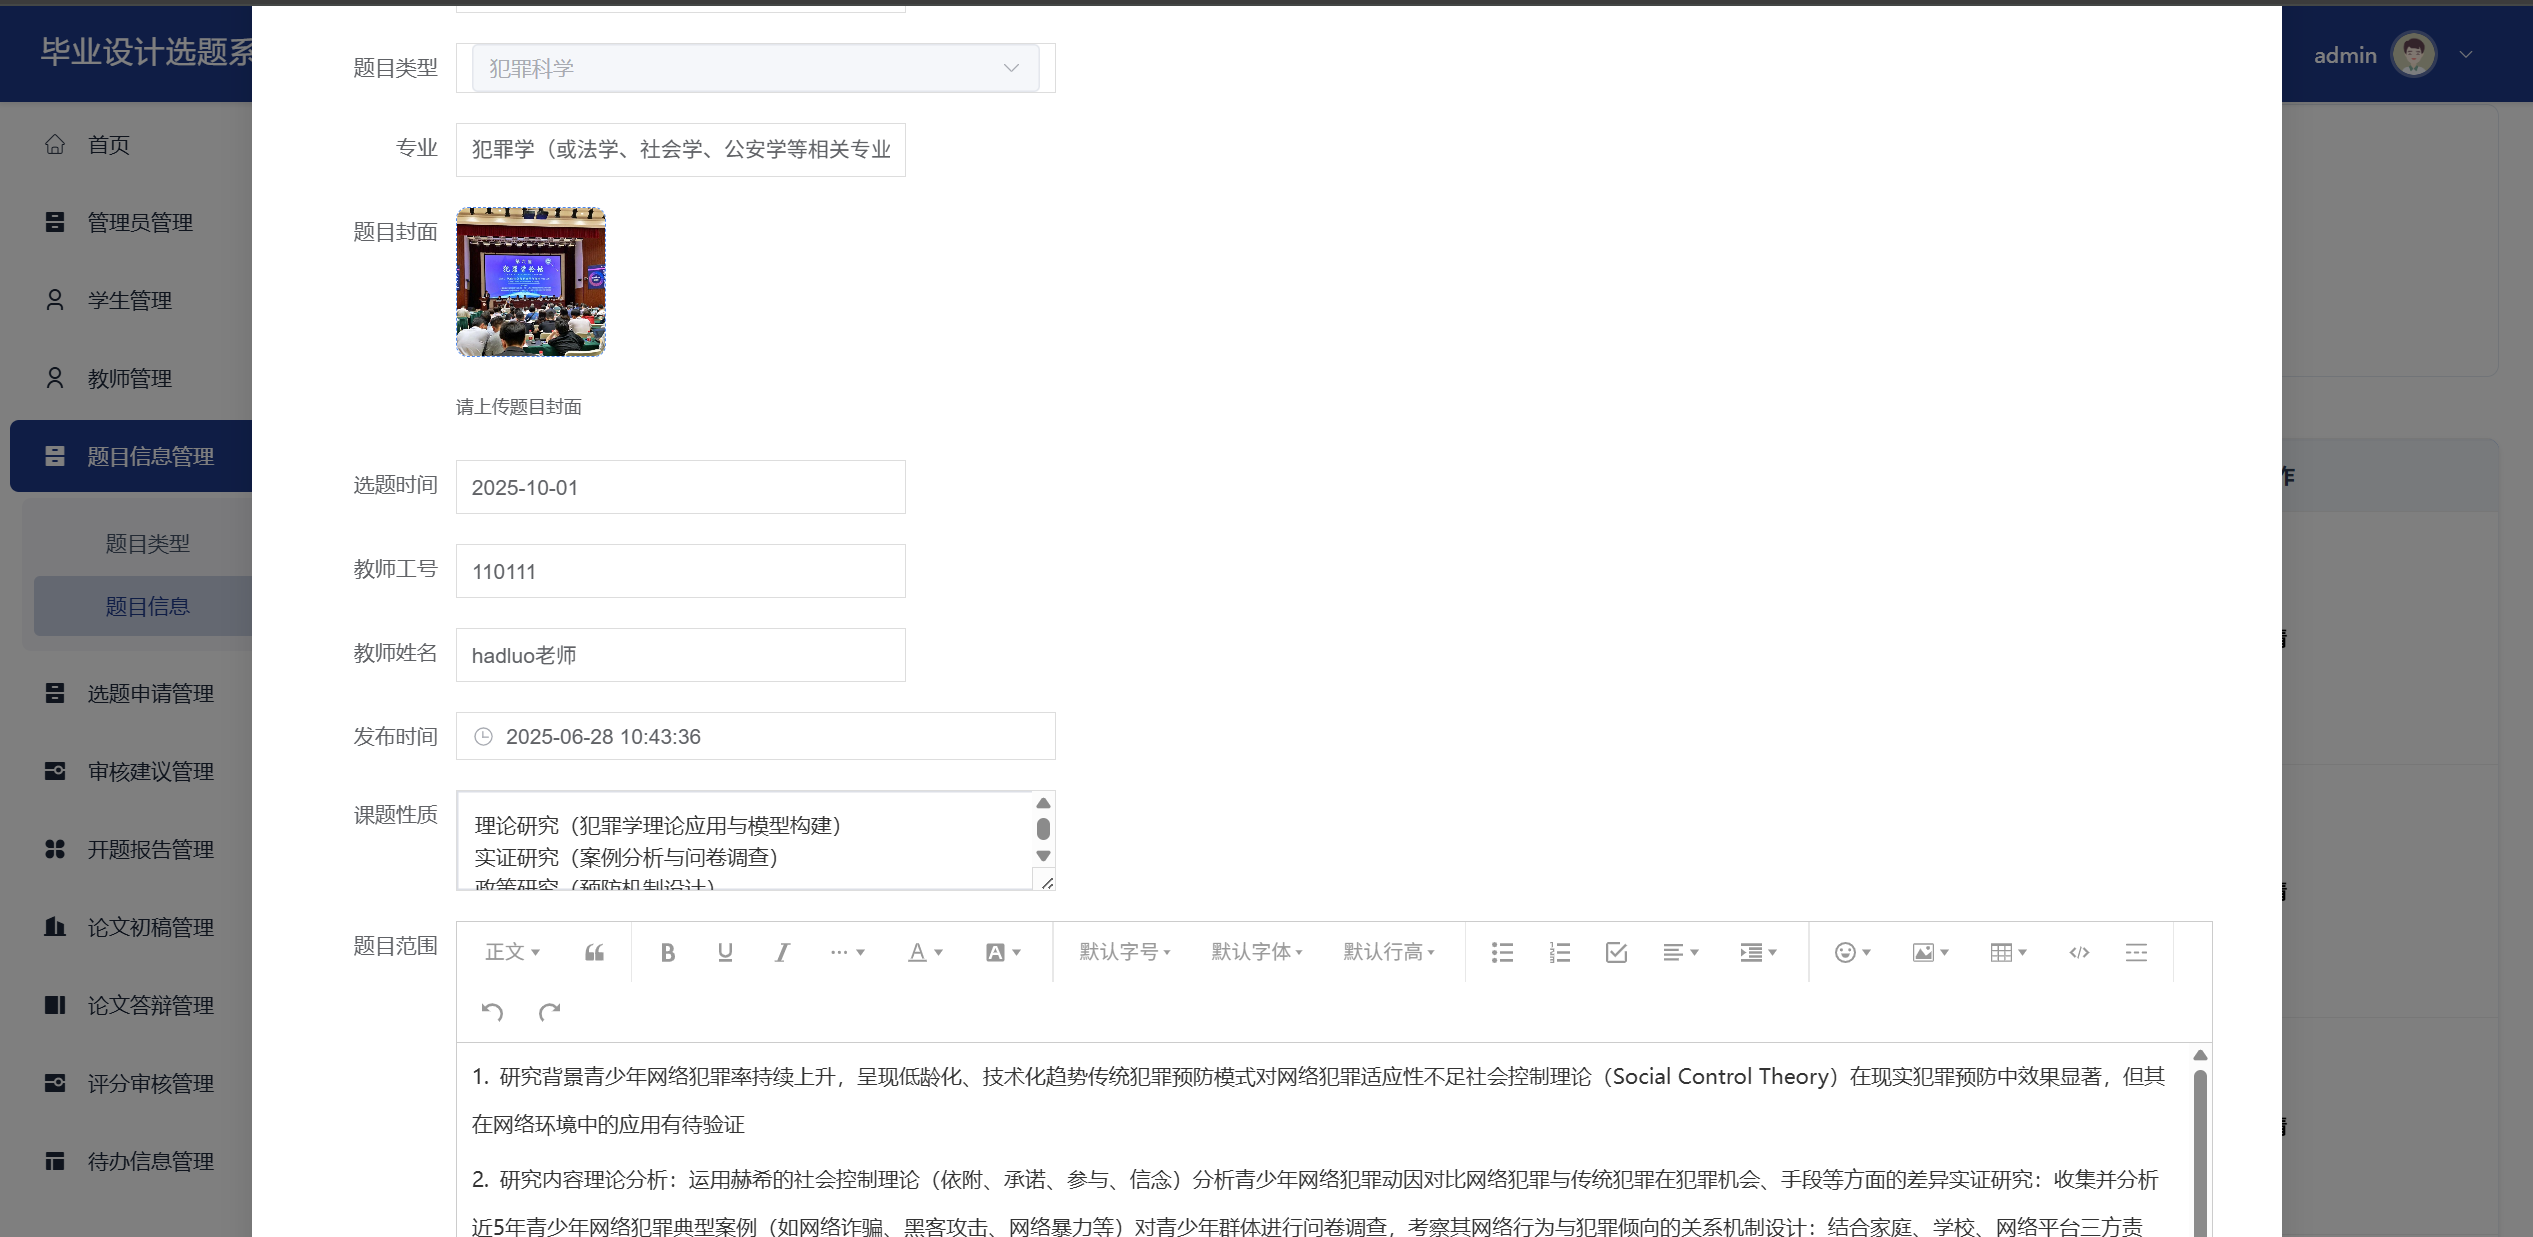Insert a blockquote in editor
This screenshot has width=2533, height=1237.
coord(594,952)
